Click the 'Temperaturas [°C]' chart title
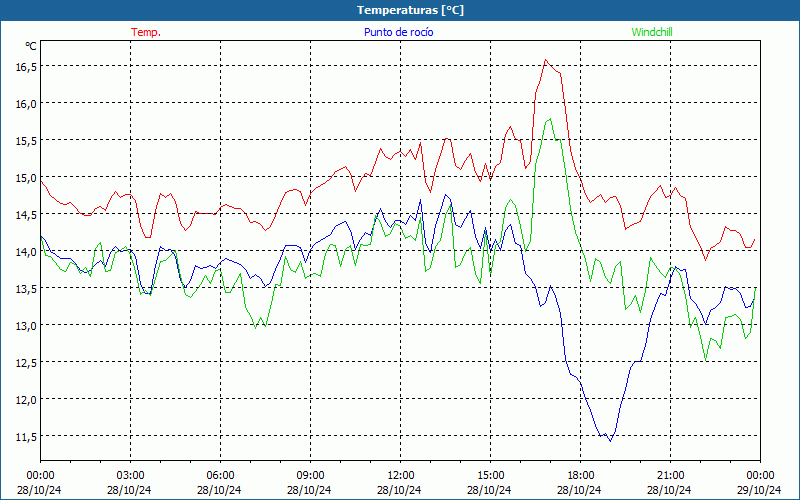 pos(410,10)
